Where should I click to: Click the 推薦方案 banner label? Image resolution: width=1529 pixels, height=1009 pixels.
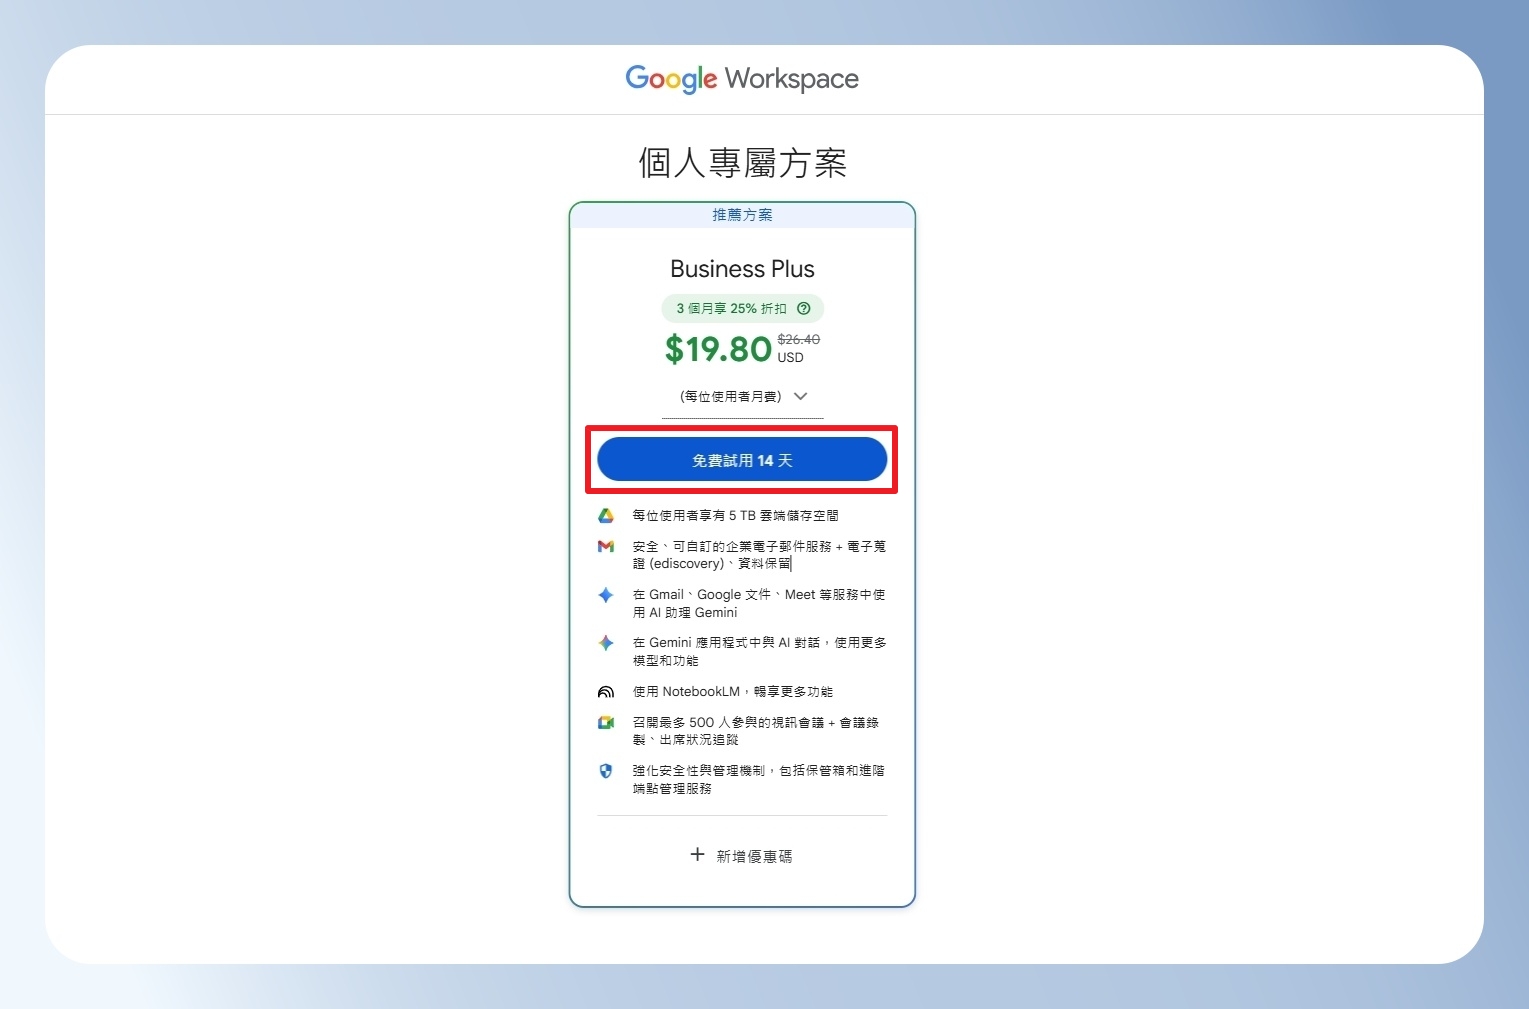click(742, 215)
